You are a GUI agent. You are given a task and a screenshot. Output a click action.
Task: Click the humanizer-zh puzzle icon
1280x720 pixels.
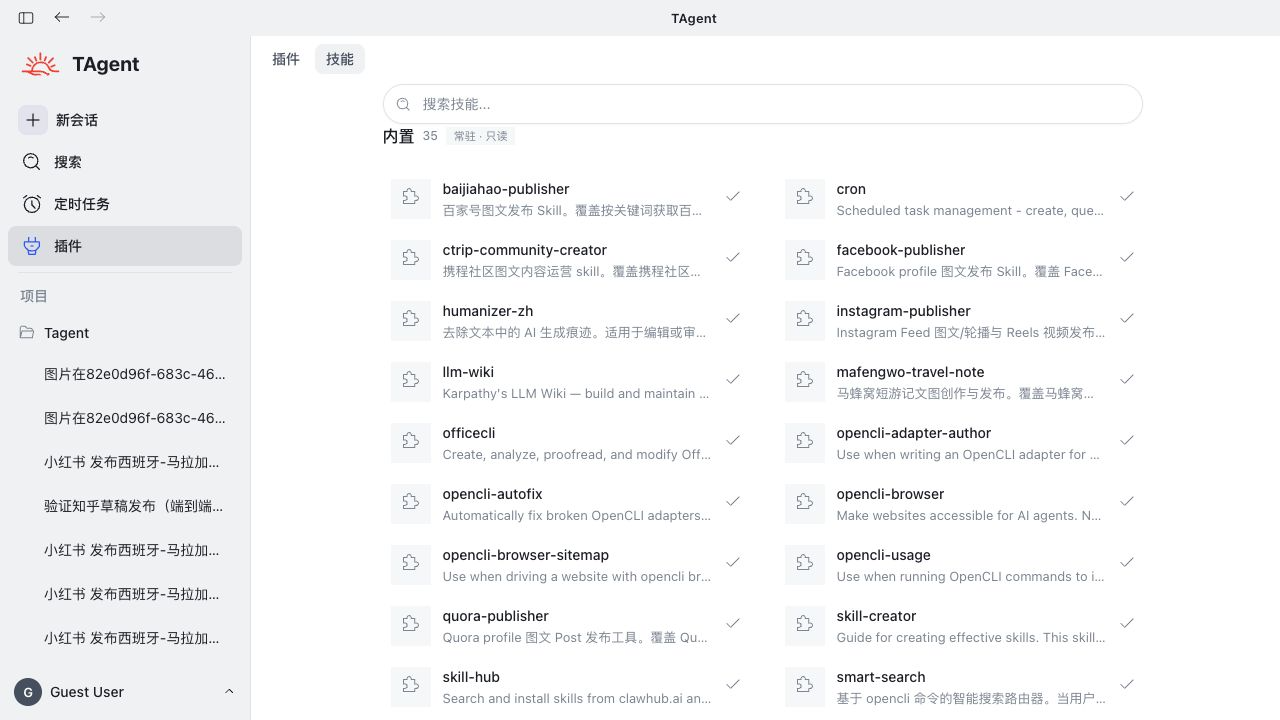(x=410, y=321)
